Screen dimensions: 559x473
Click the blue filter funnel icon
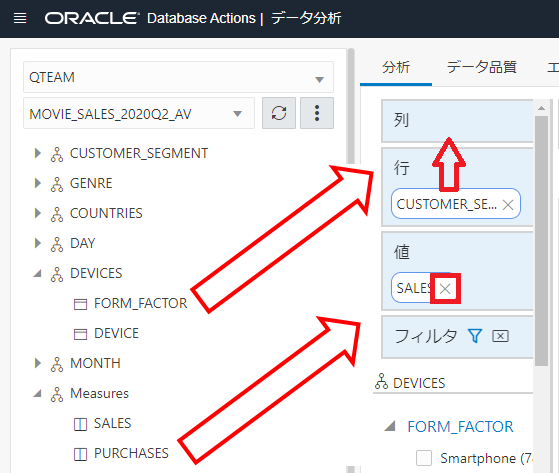[475, 336]
